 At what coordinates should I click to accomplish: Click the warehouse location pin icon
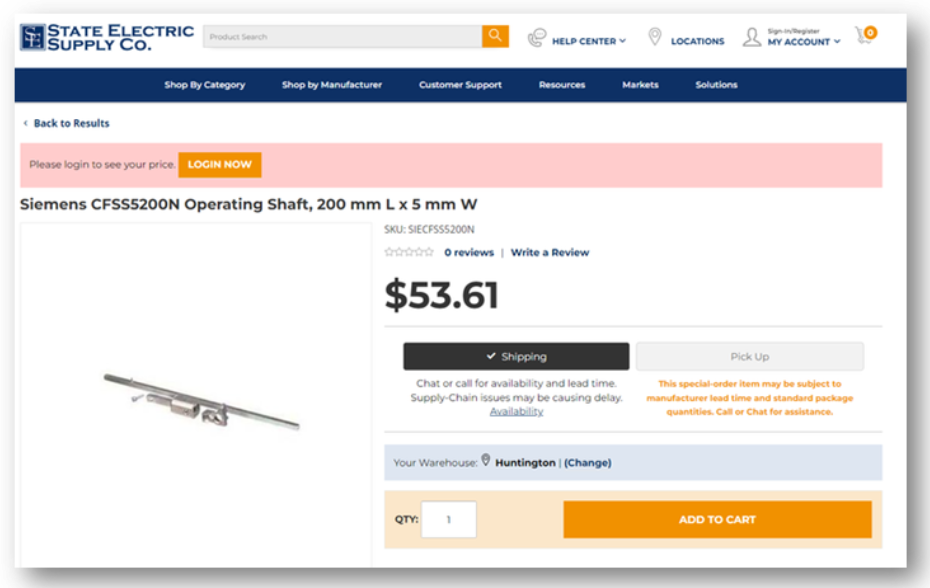click(x=486, y=461)
